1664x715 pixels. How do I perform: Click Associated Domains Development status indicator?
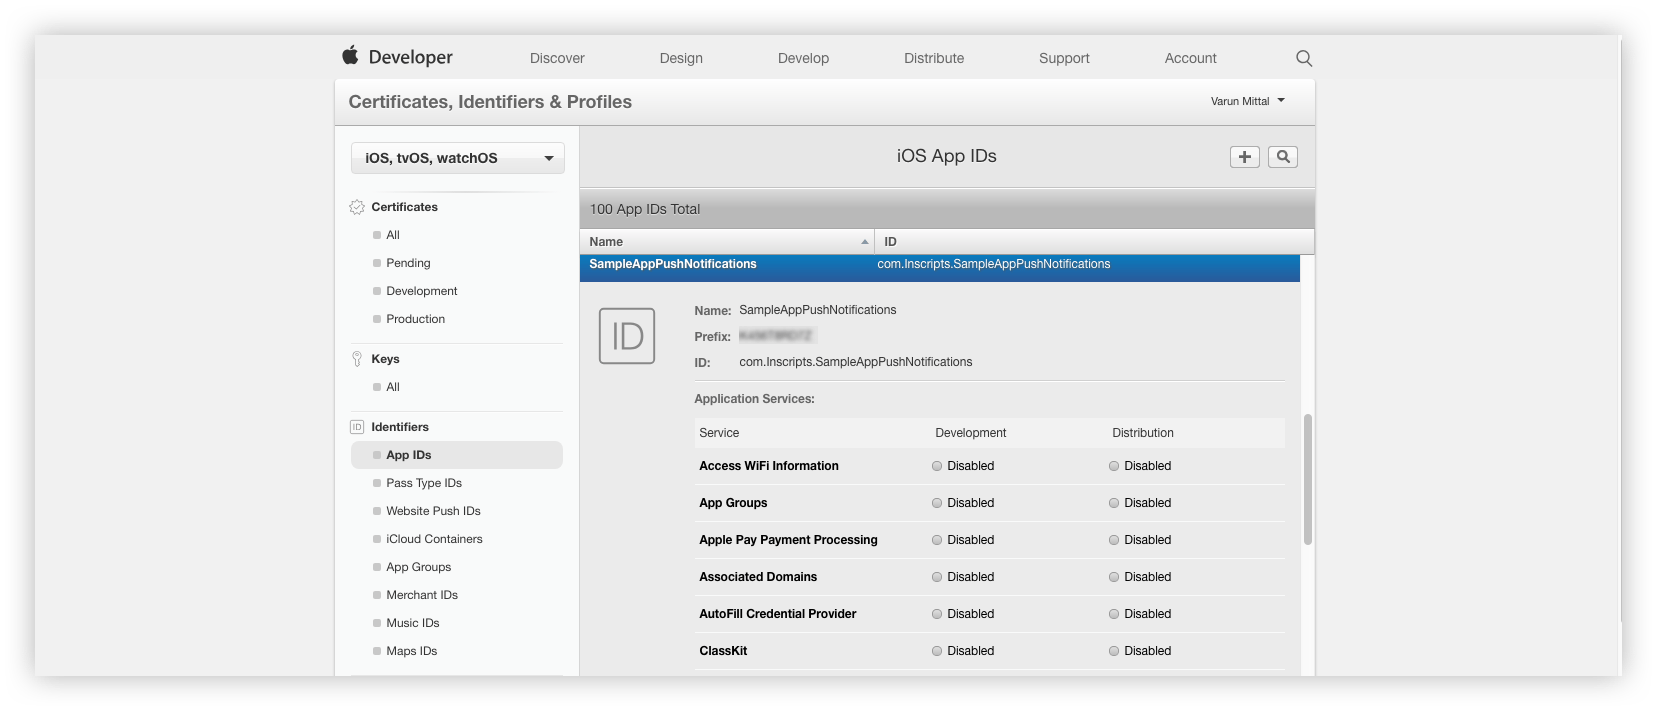(x=937, y=577)
